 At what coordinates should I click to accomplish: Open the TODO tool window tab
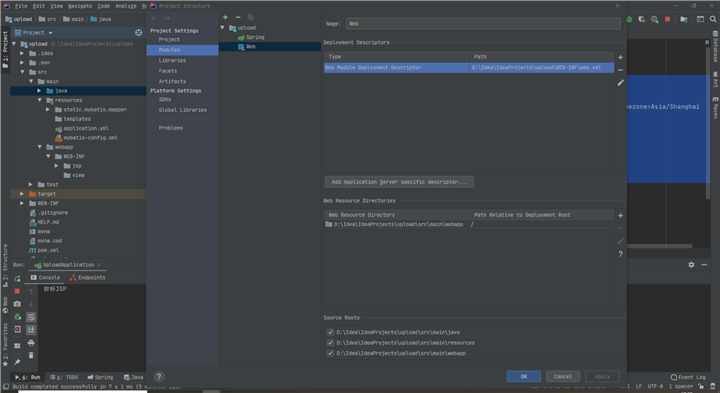(64, 377)
